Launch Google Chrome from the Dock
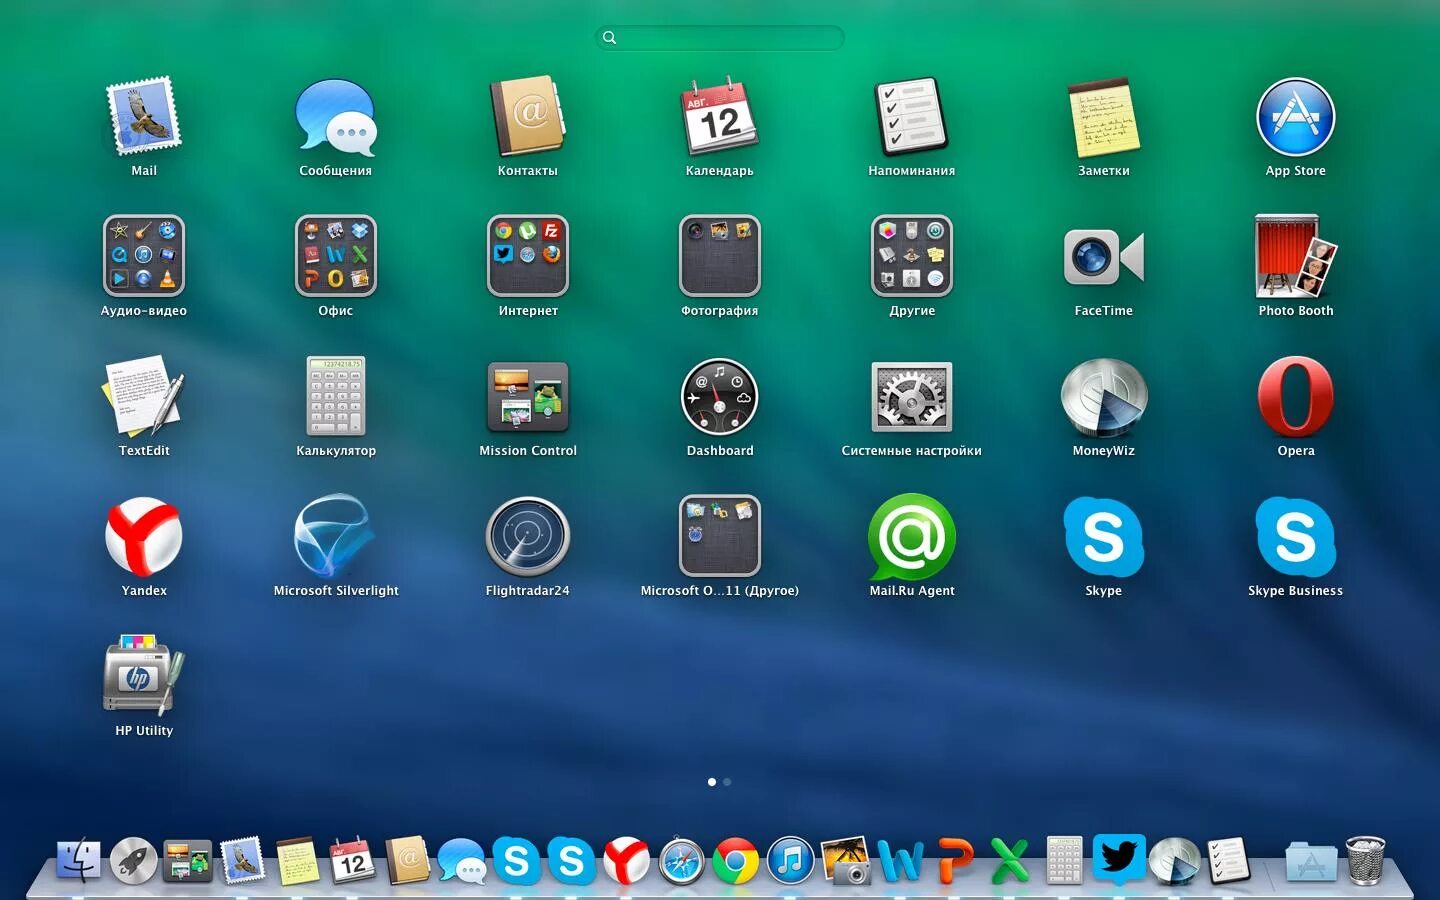Screen dimensions: 1440x900 (736, 861)
